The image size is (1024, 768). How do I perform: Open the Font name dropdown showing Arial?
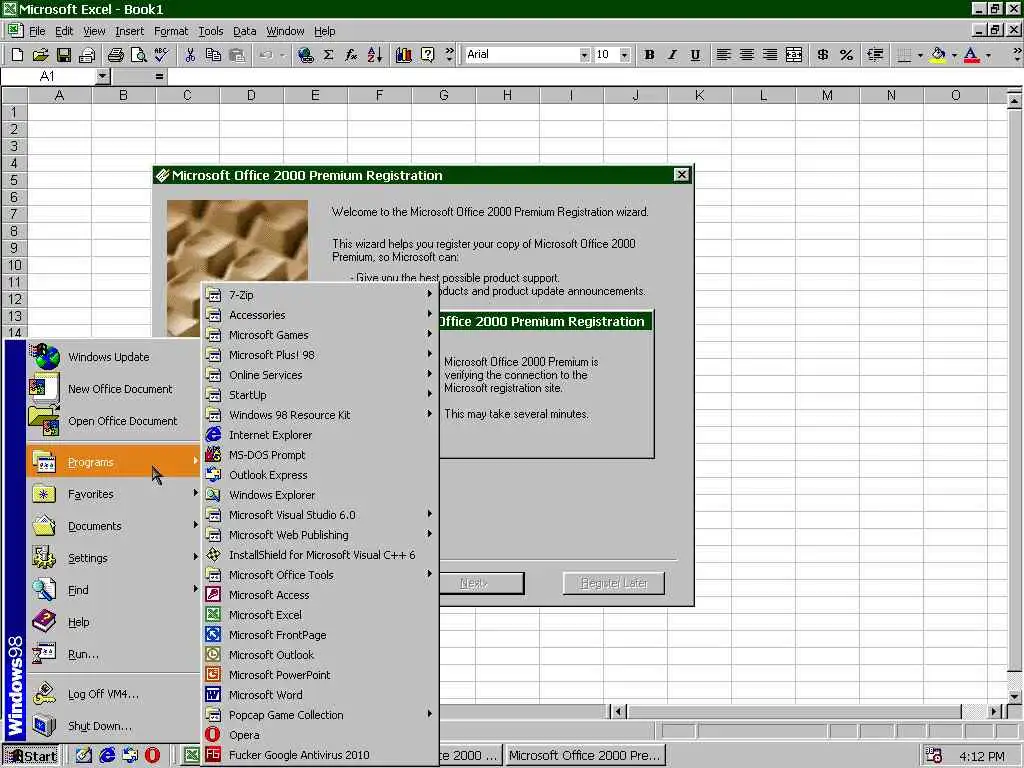(584, 55)
